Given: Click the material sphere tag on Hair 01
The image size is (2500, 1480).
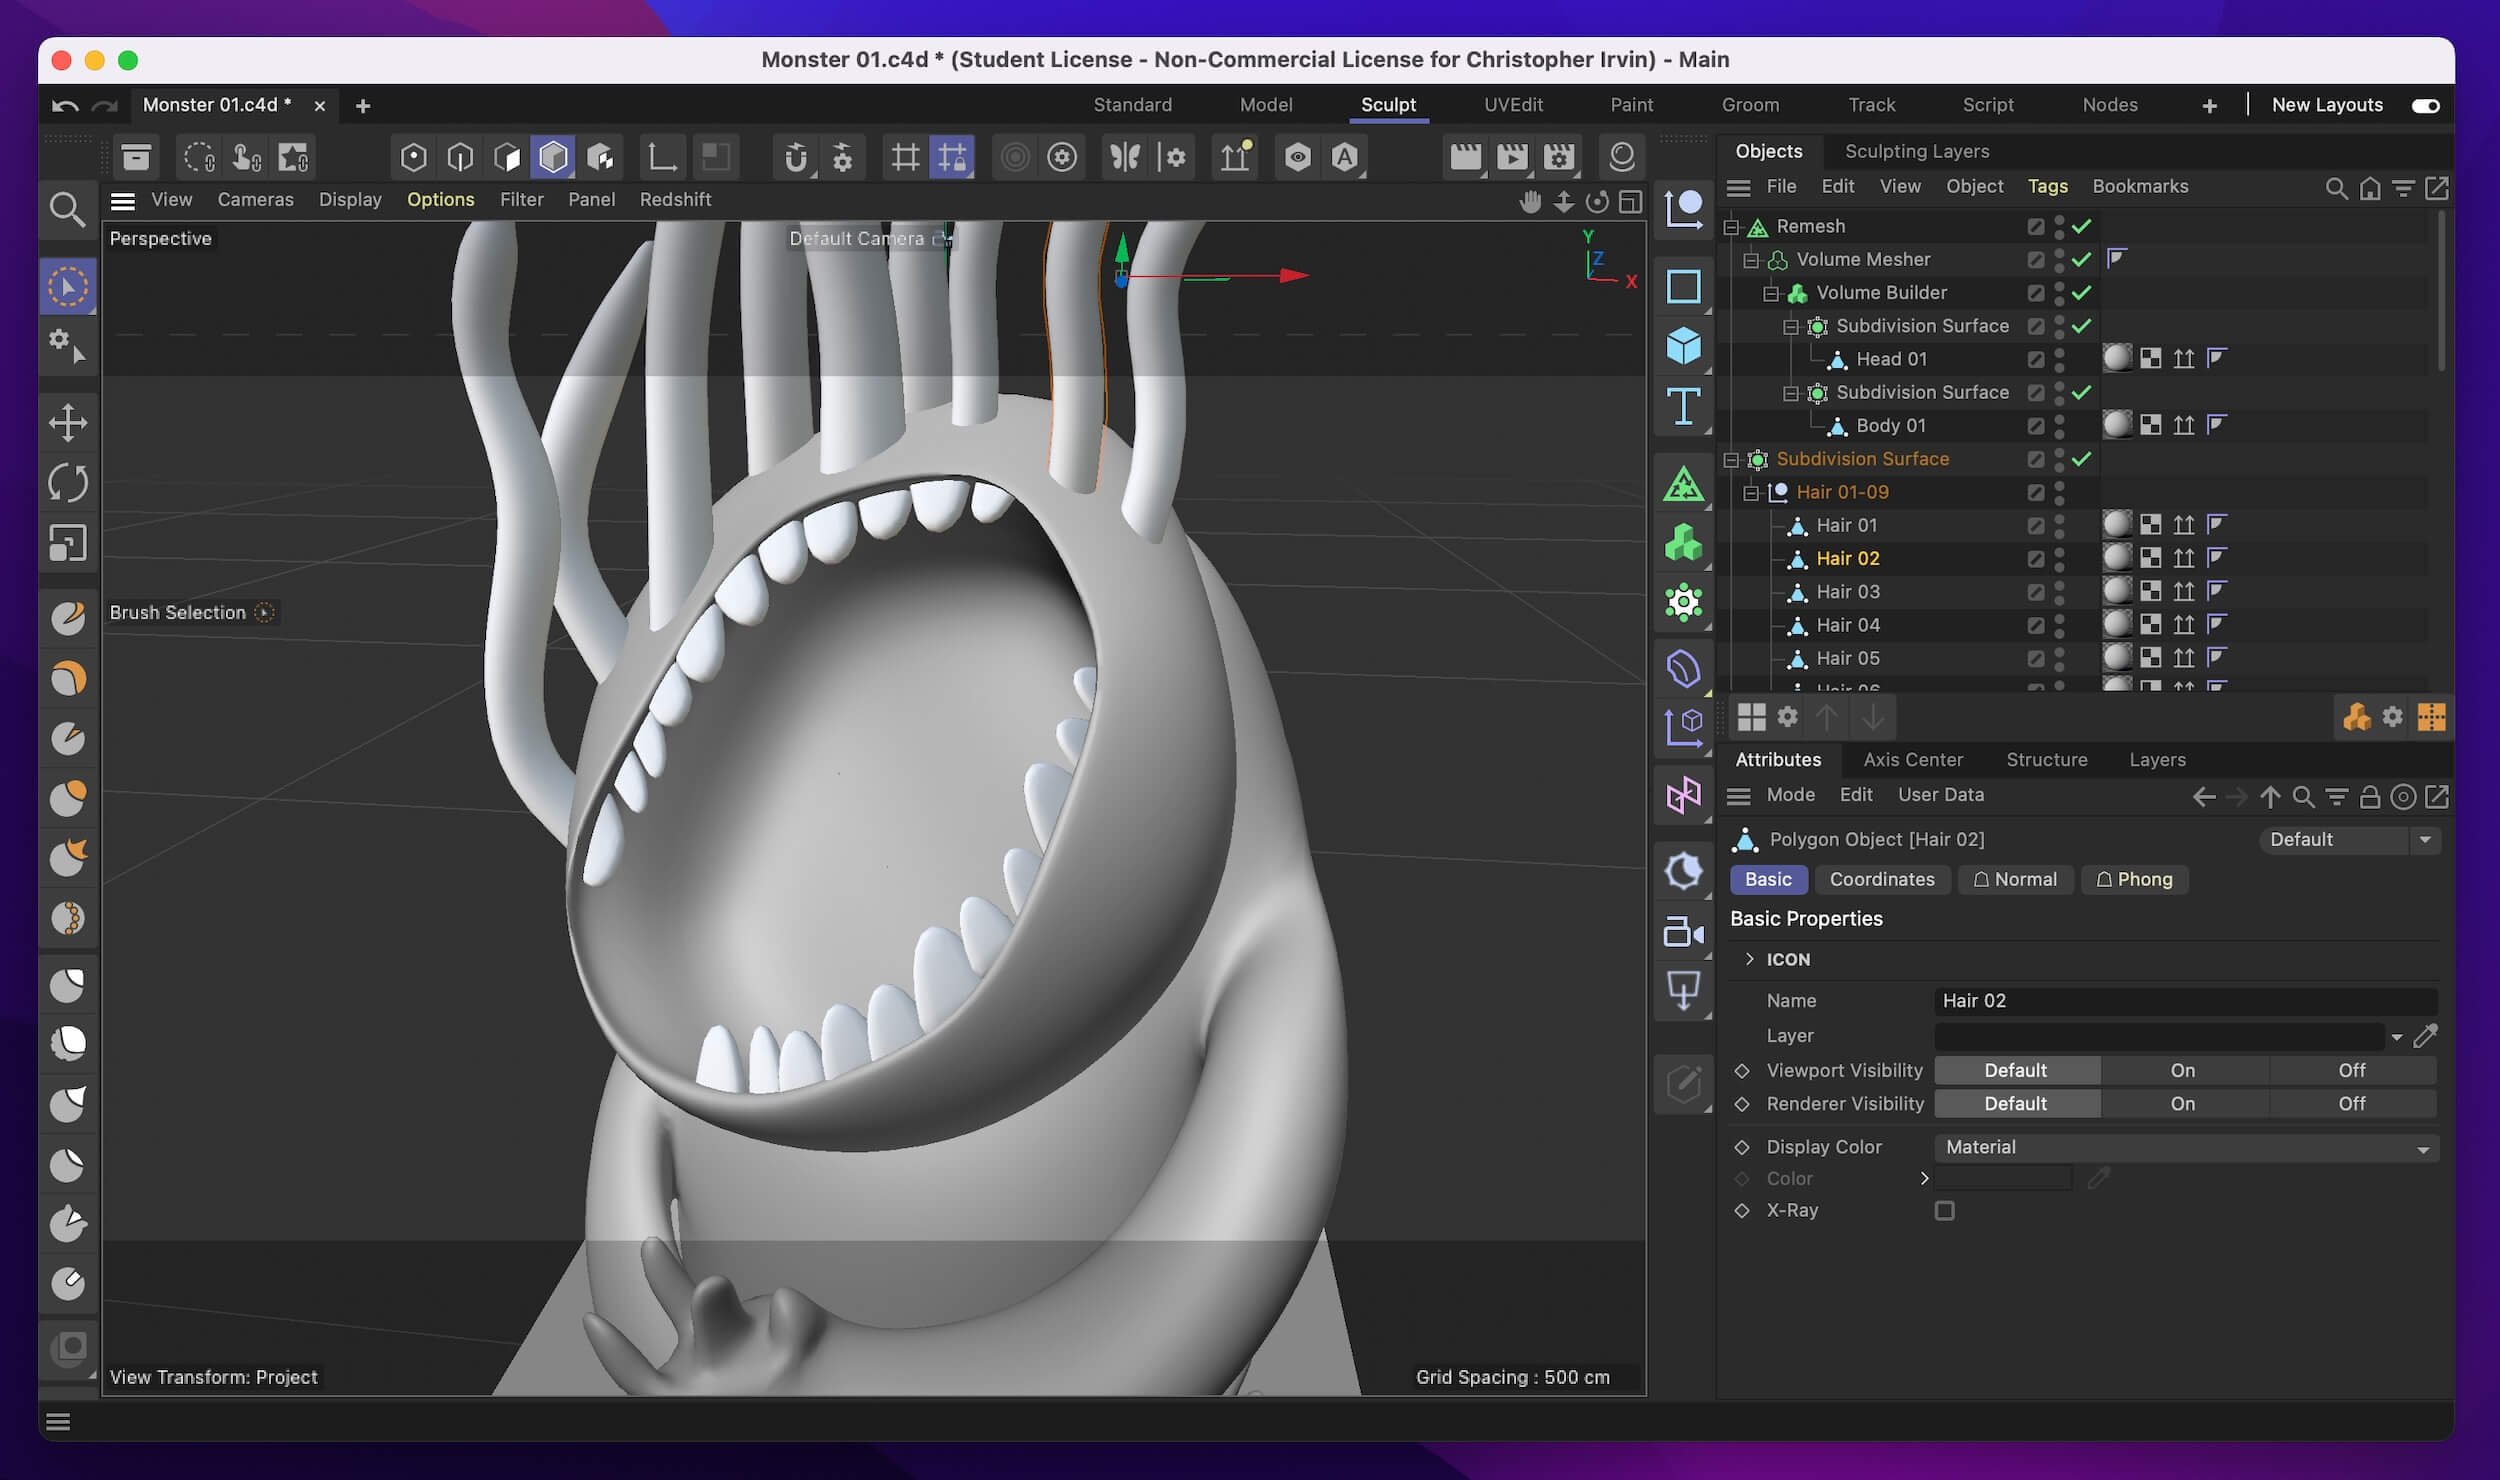Looking at the screenshot, I should click(x=2117, y=525).
